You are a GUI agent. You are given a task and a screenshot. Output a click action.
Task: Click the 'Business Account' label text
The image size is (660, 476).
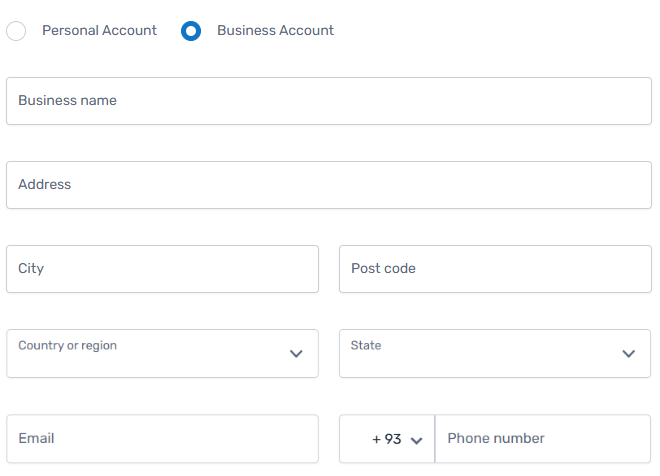pyautogui.click(x=275, y=31)
